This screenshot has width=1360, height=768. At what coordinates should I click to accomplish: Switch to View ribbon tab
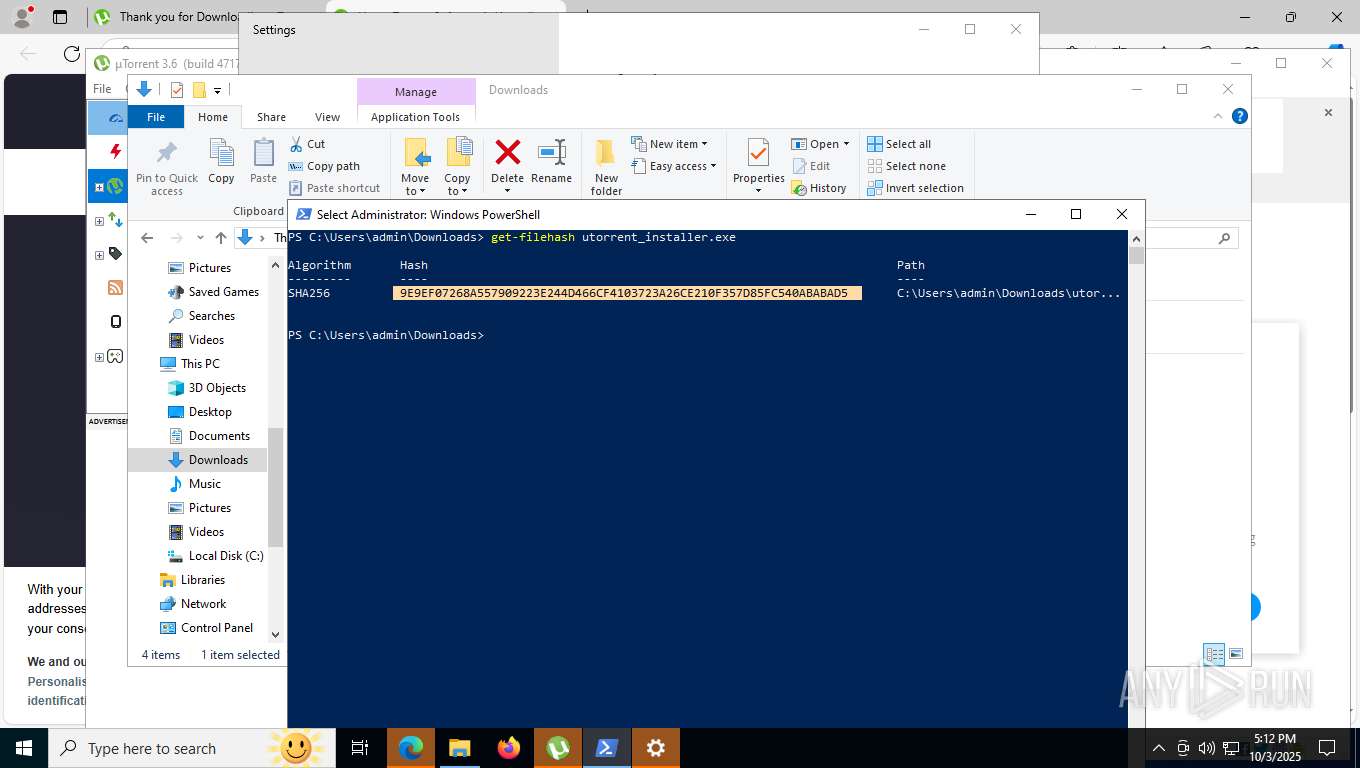pos(327,117)
